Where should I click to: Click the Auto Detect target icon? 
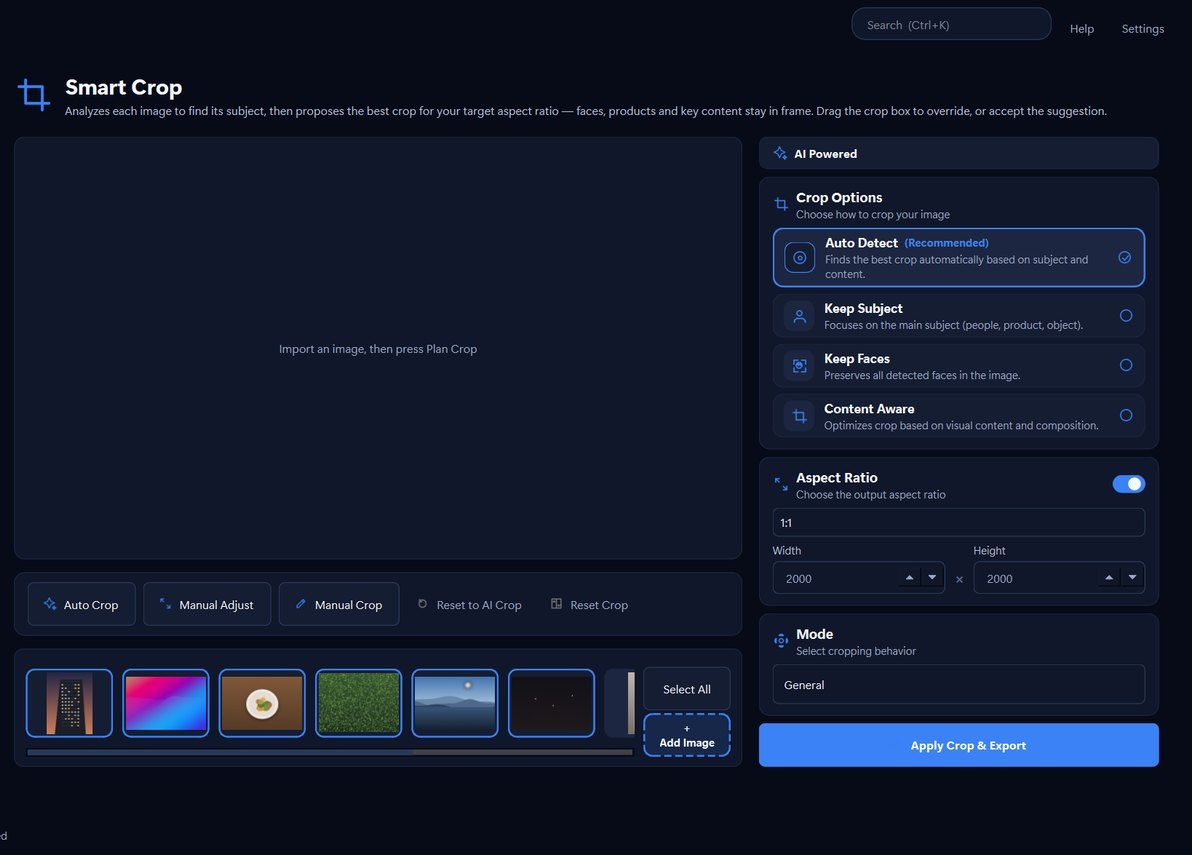click(800, 258)
